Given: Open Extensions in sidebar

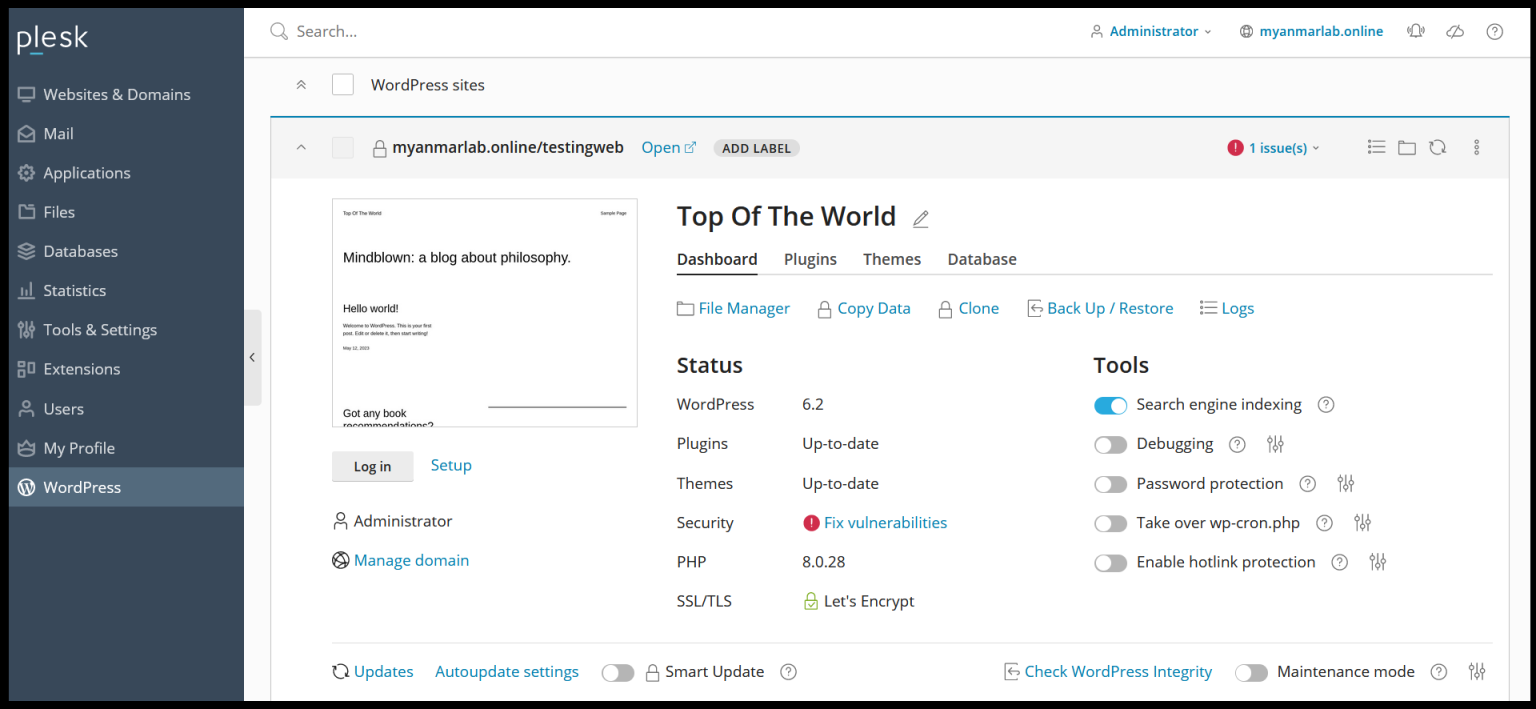Looking at the screenshot, I should coord(126,369).
